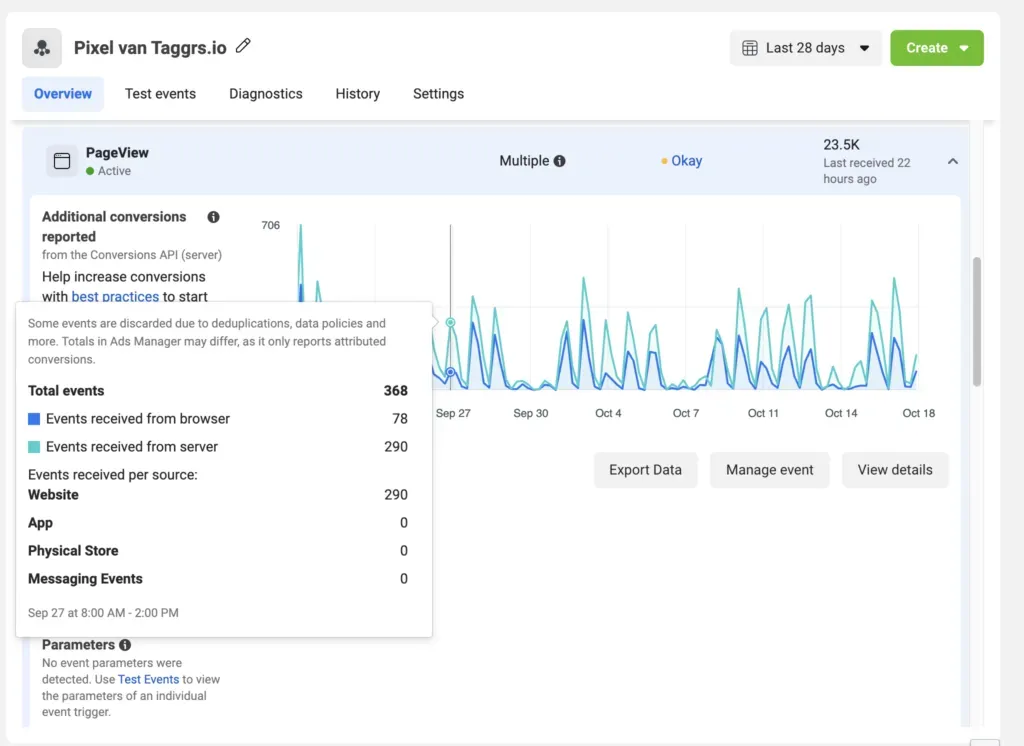Viewport: 1024px width, 746px height.
Task: Click the pixel avatar icon beside title
Action: coord(42,48)
